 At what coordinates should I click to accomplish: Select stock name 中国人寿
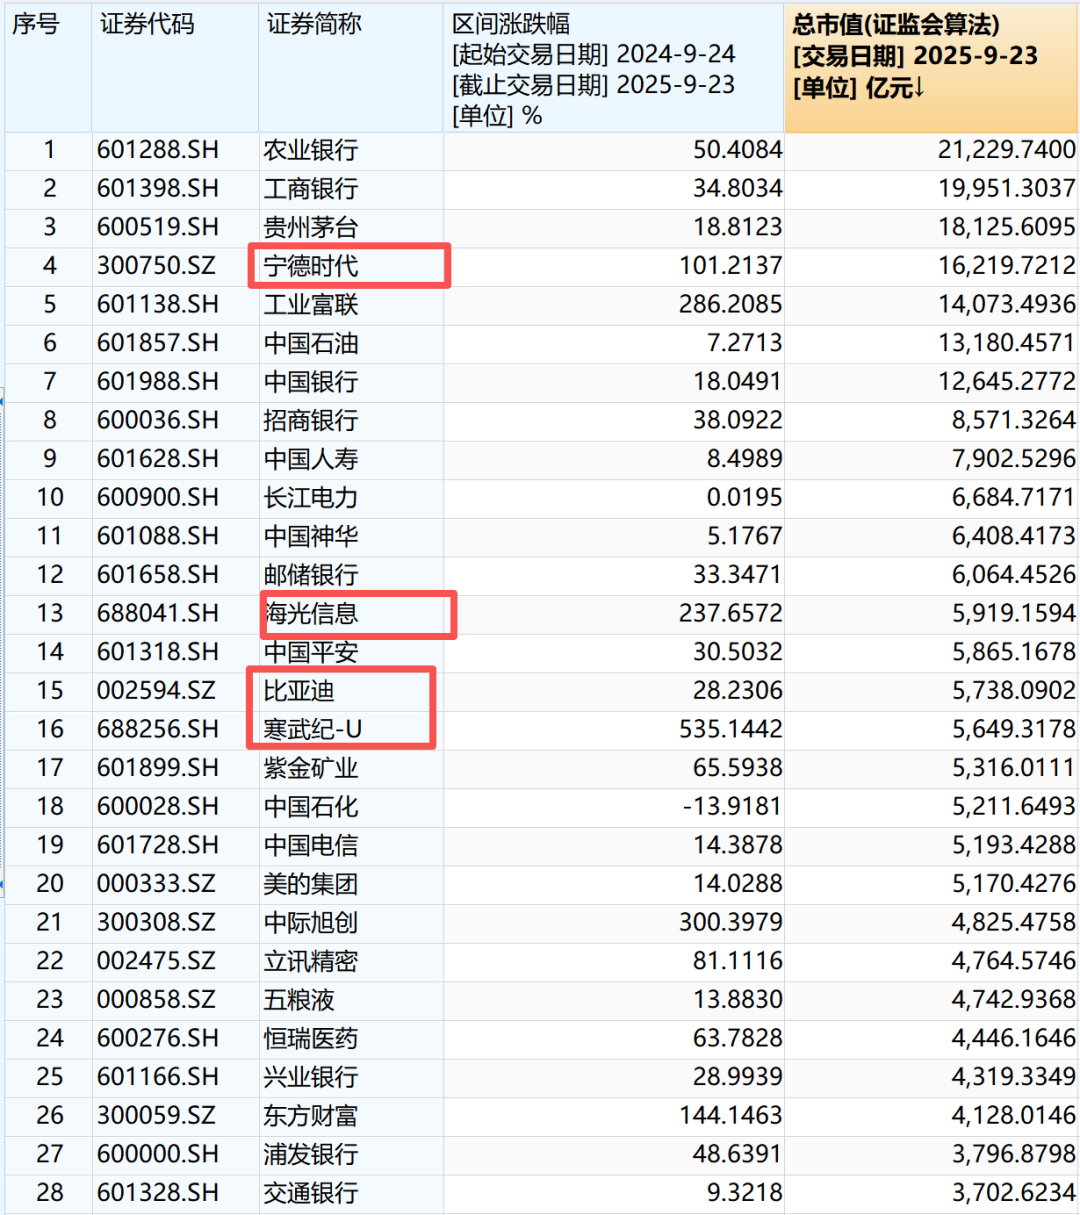tap(311, 460)
